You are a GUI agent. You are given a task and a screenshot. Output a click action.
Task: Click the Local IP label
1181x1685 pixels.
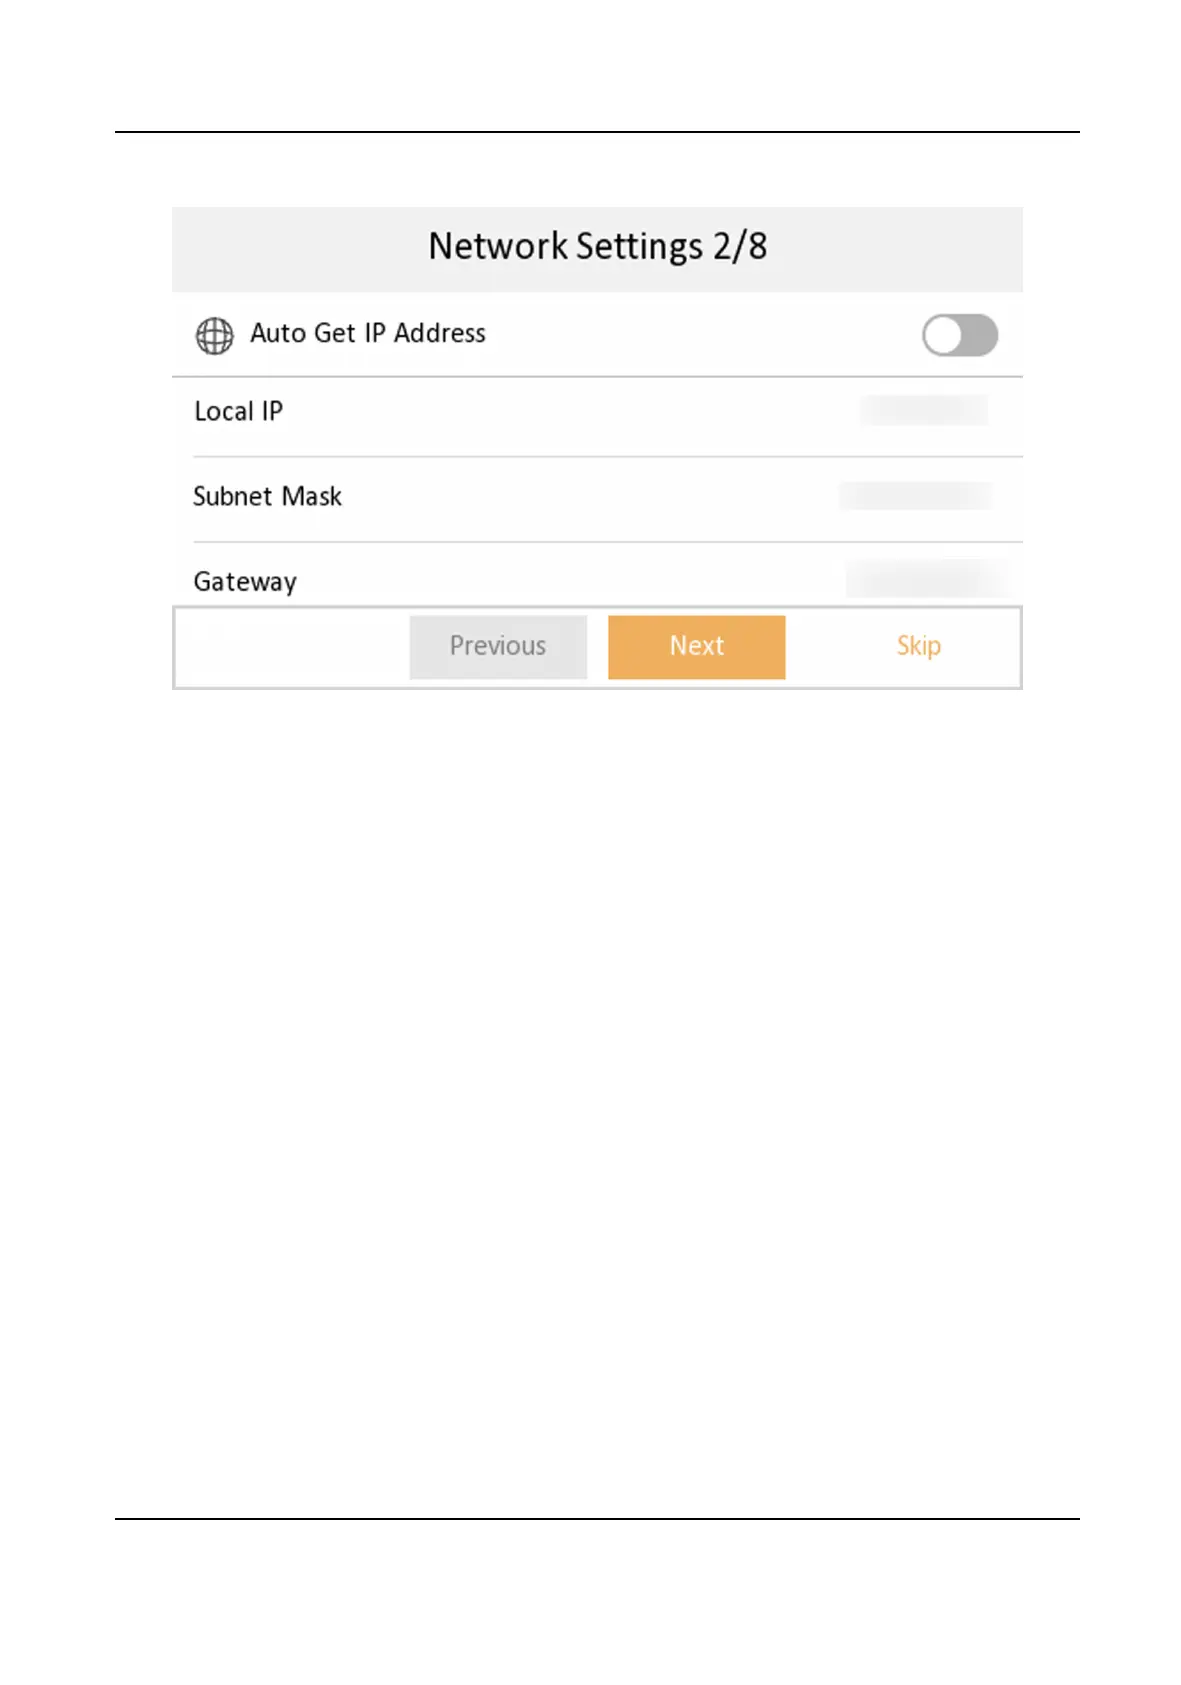point(238,412)
